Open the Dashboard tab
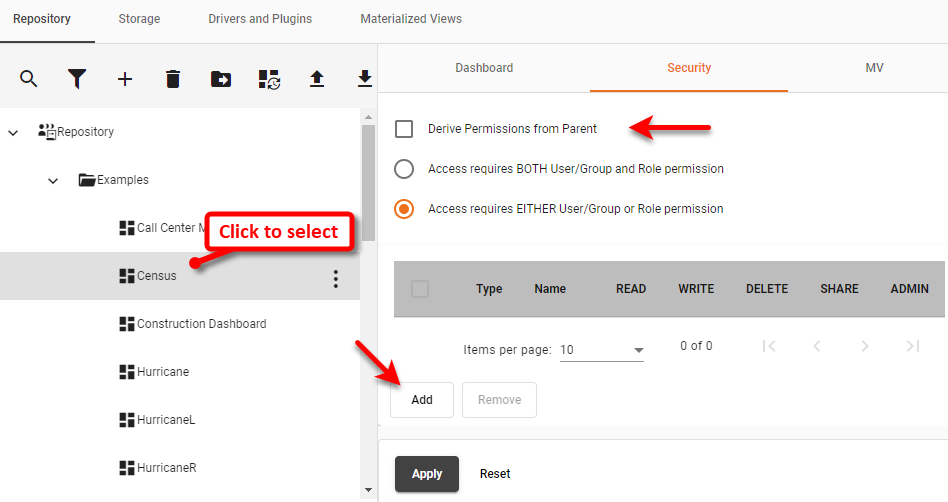Screen dimensions: 948x502 484,68
